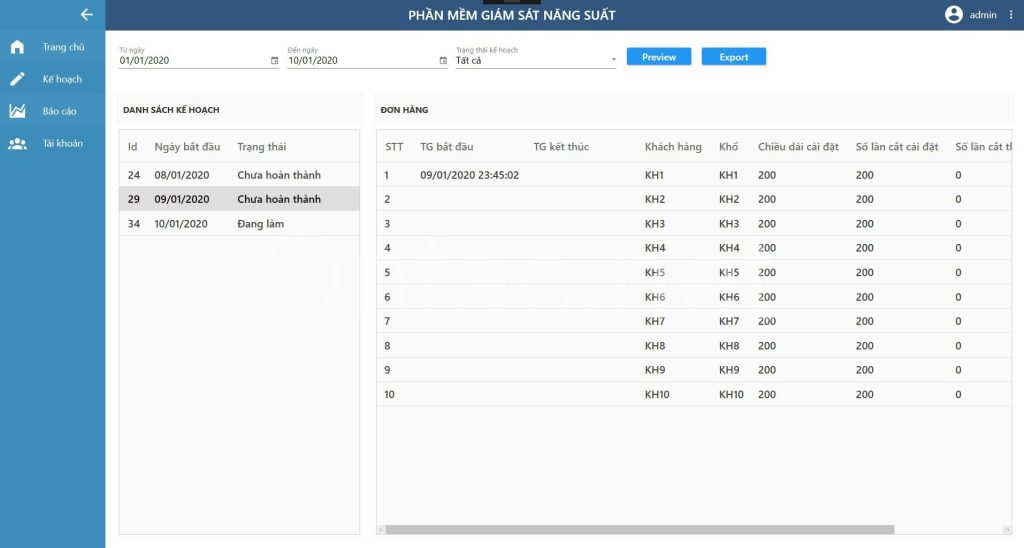
Task: Click the admin user avatar icon
Action: coord(953,15)
